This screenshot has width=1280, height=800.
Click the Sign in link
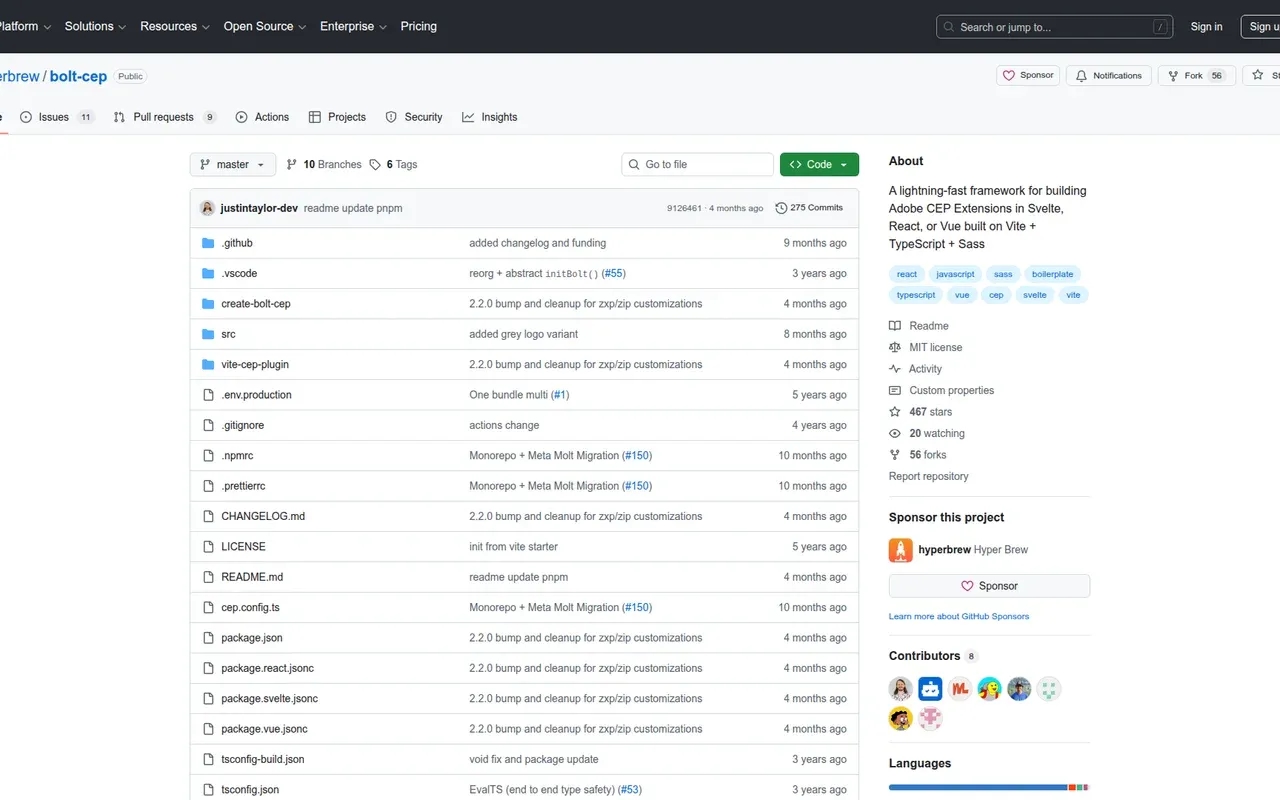(x=1206, y=27)
